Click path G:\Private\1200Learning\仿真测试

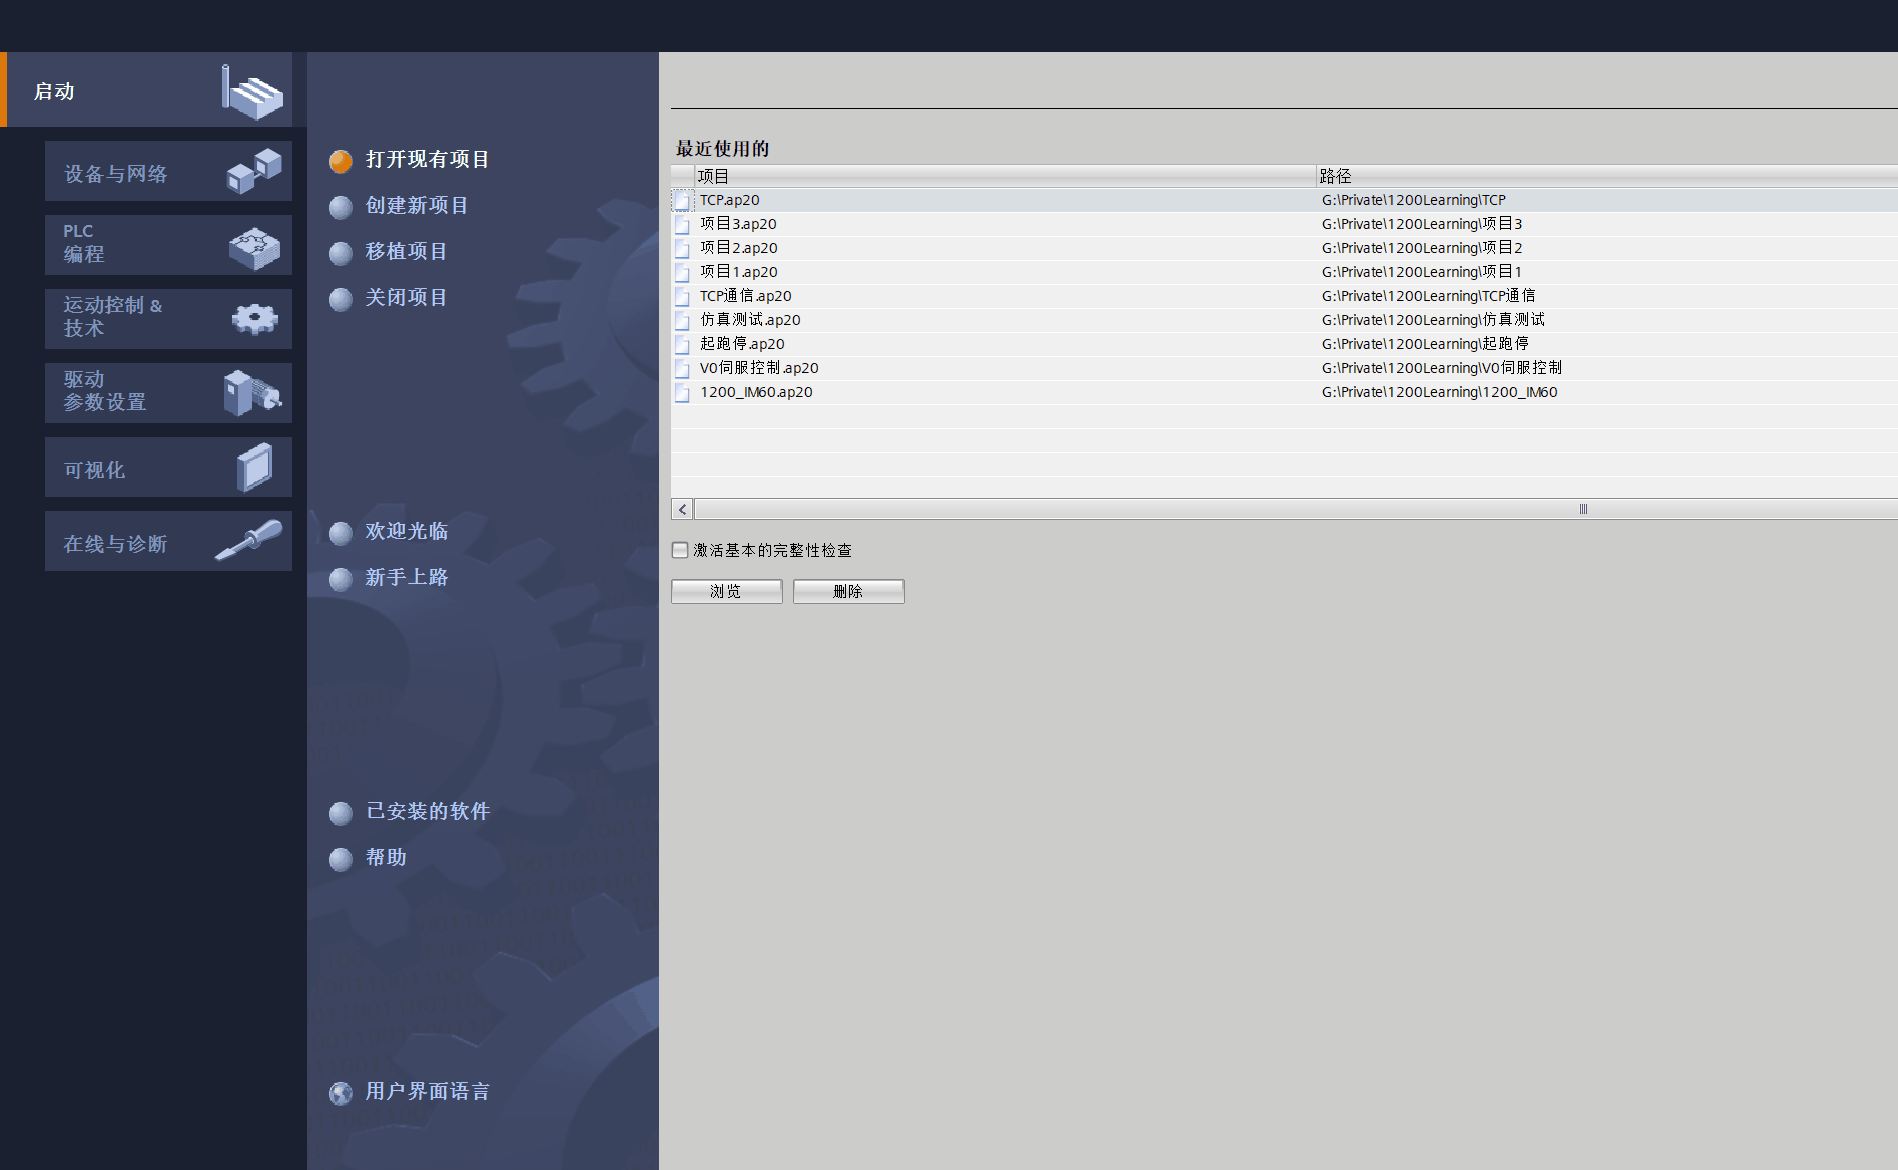pyautogui.click(x=1433, y=320)
